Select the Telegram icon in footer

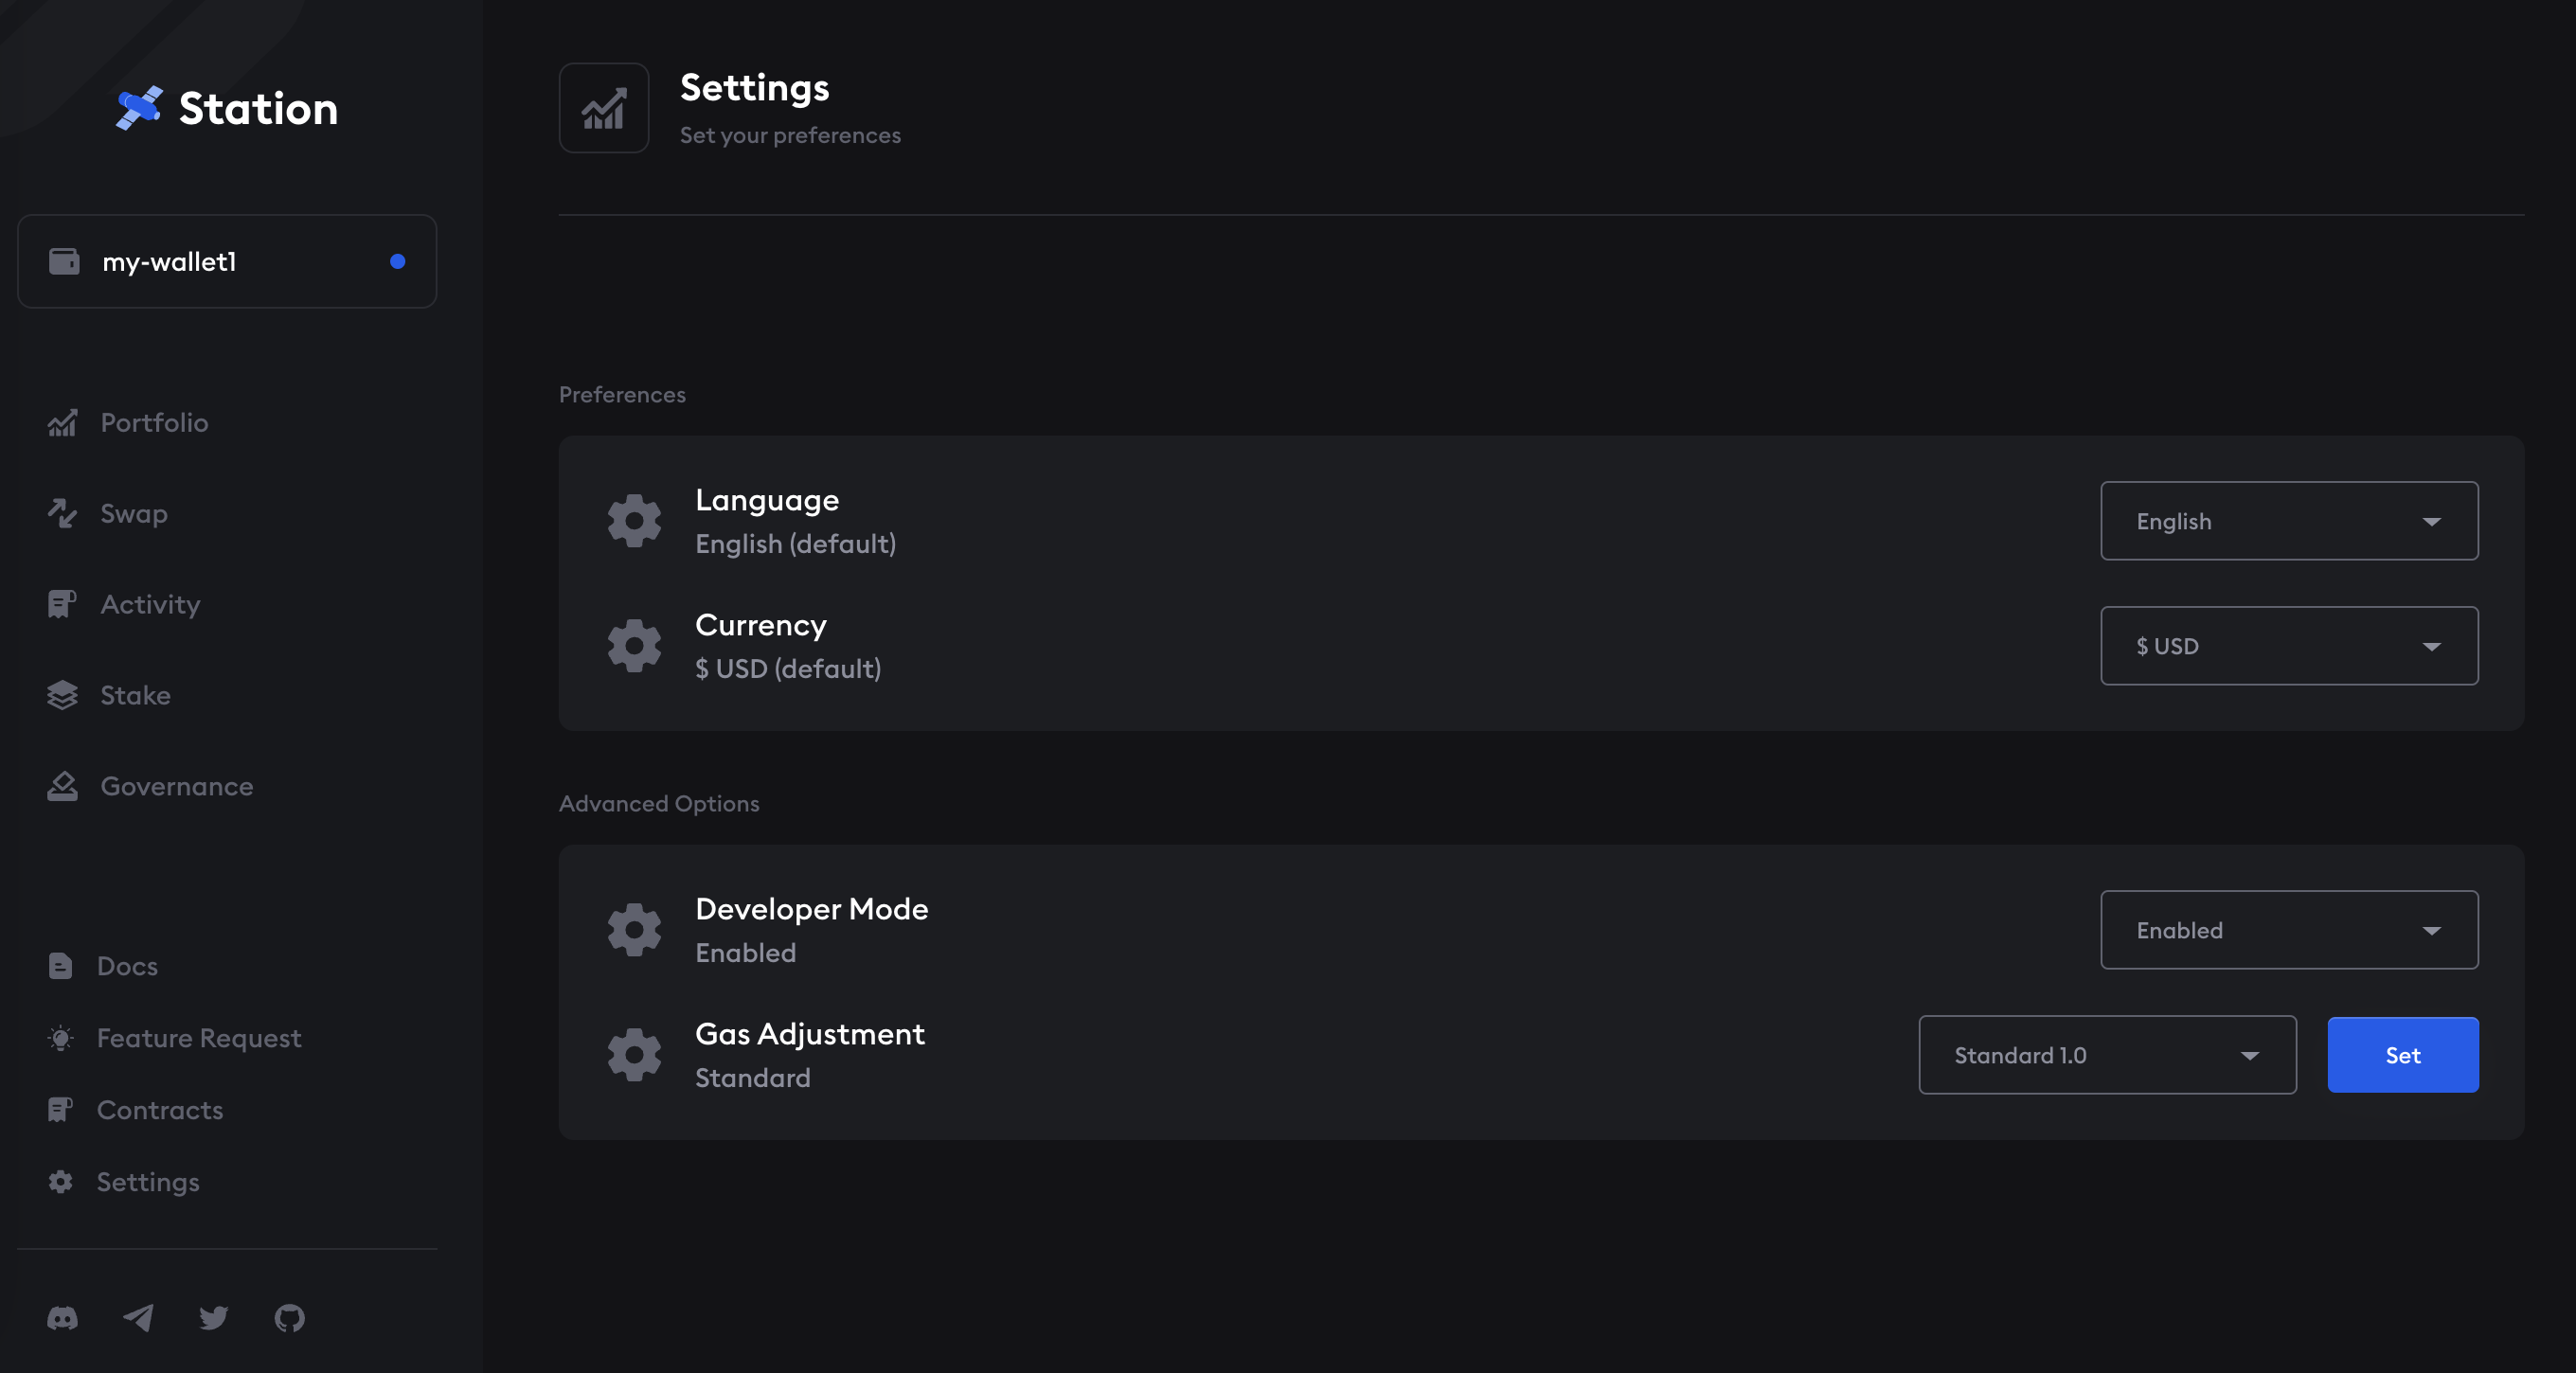tap(140, 1315)
